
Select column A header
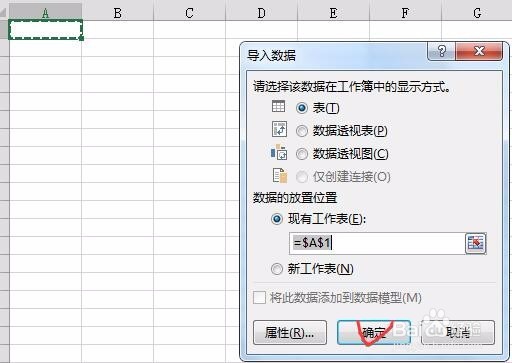pos(45,13)
